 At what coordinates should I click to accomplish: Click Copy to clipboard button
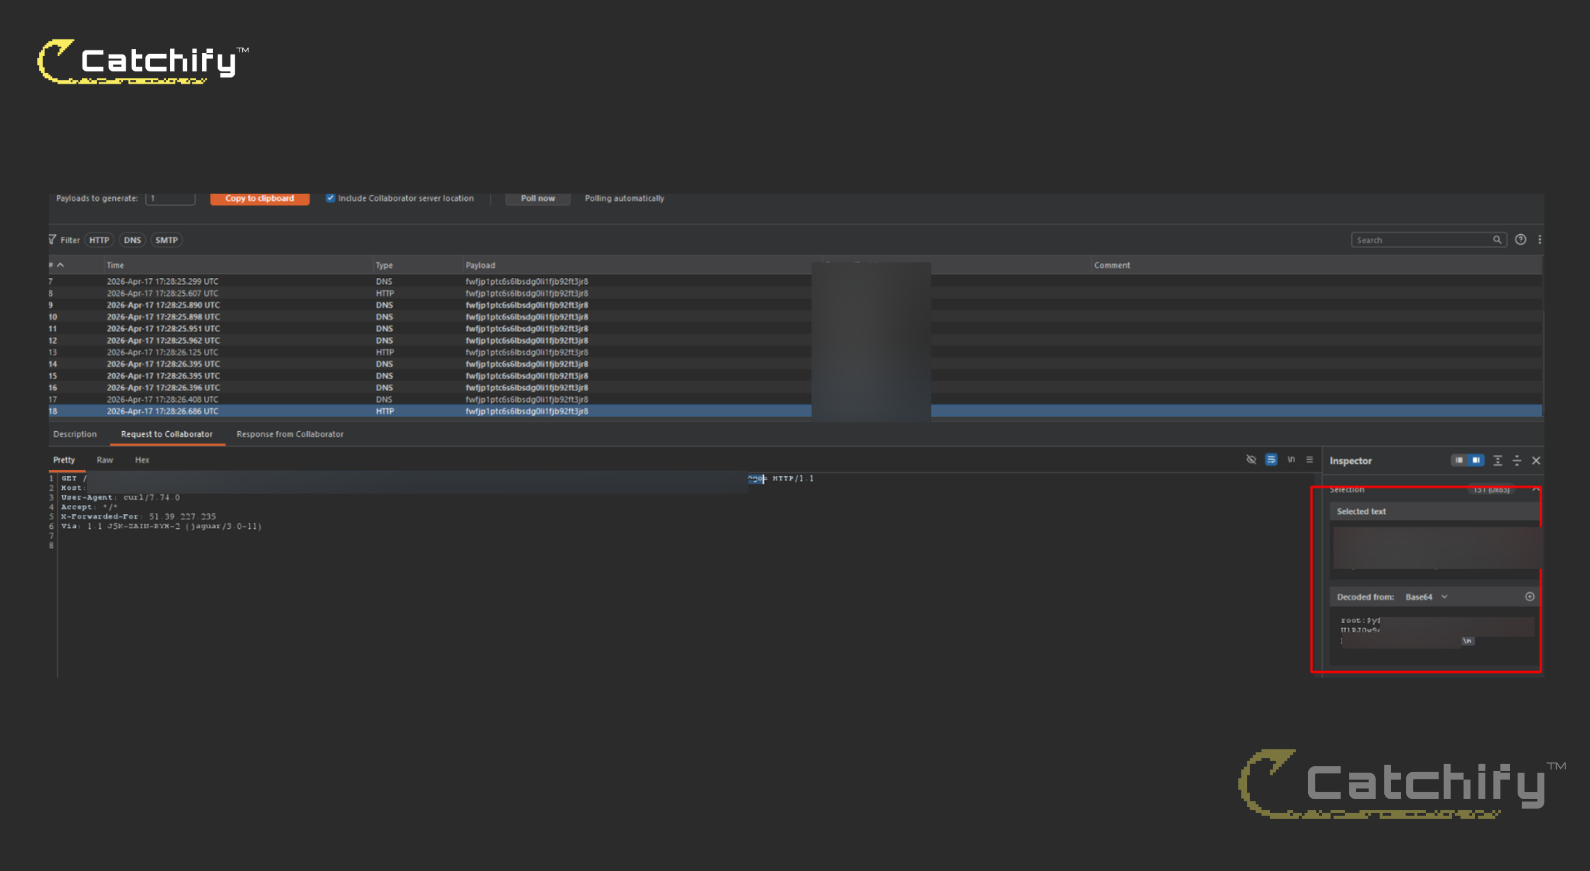[x=260, y=198]
